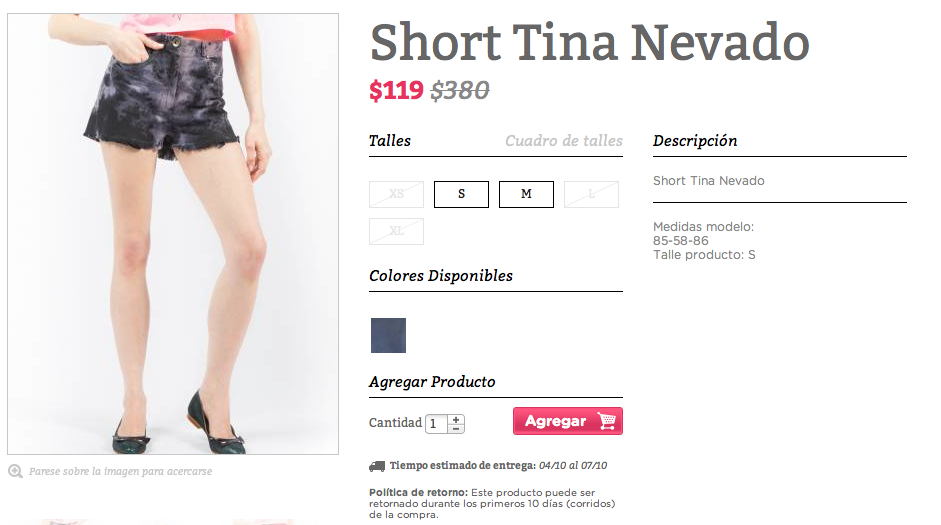Viewport: 941px width, 525px height.
Task: Select the unavailable L size box
Action: point(591,194)
